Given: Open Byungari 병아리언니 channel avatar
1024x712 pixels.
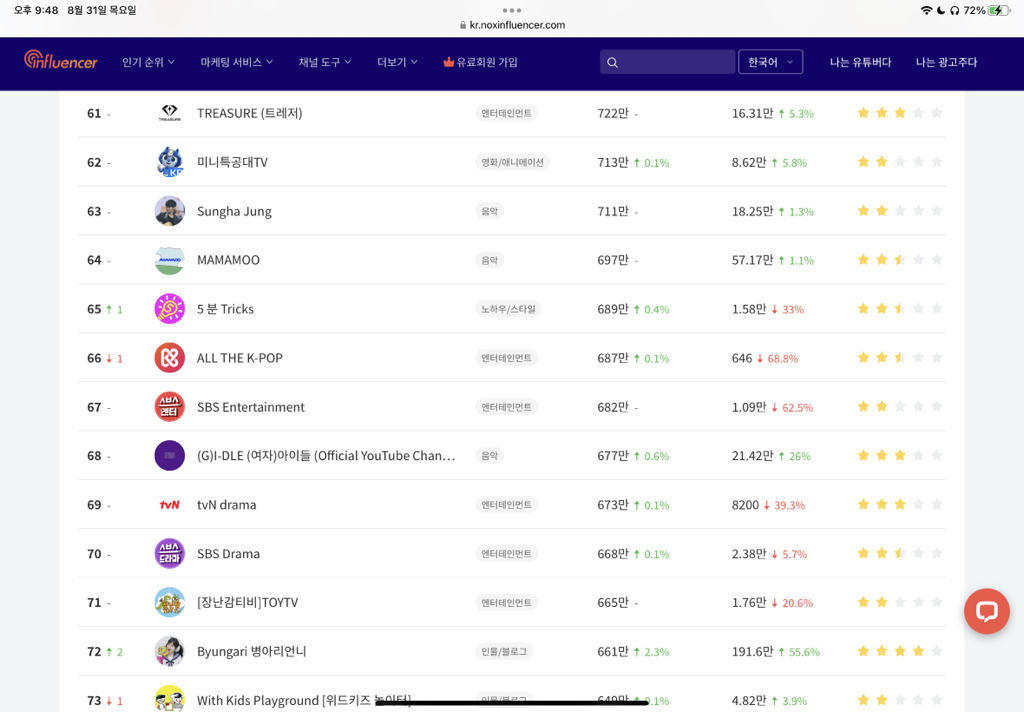Looking at the screenshot, I should (169, 651).
